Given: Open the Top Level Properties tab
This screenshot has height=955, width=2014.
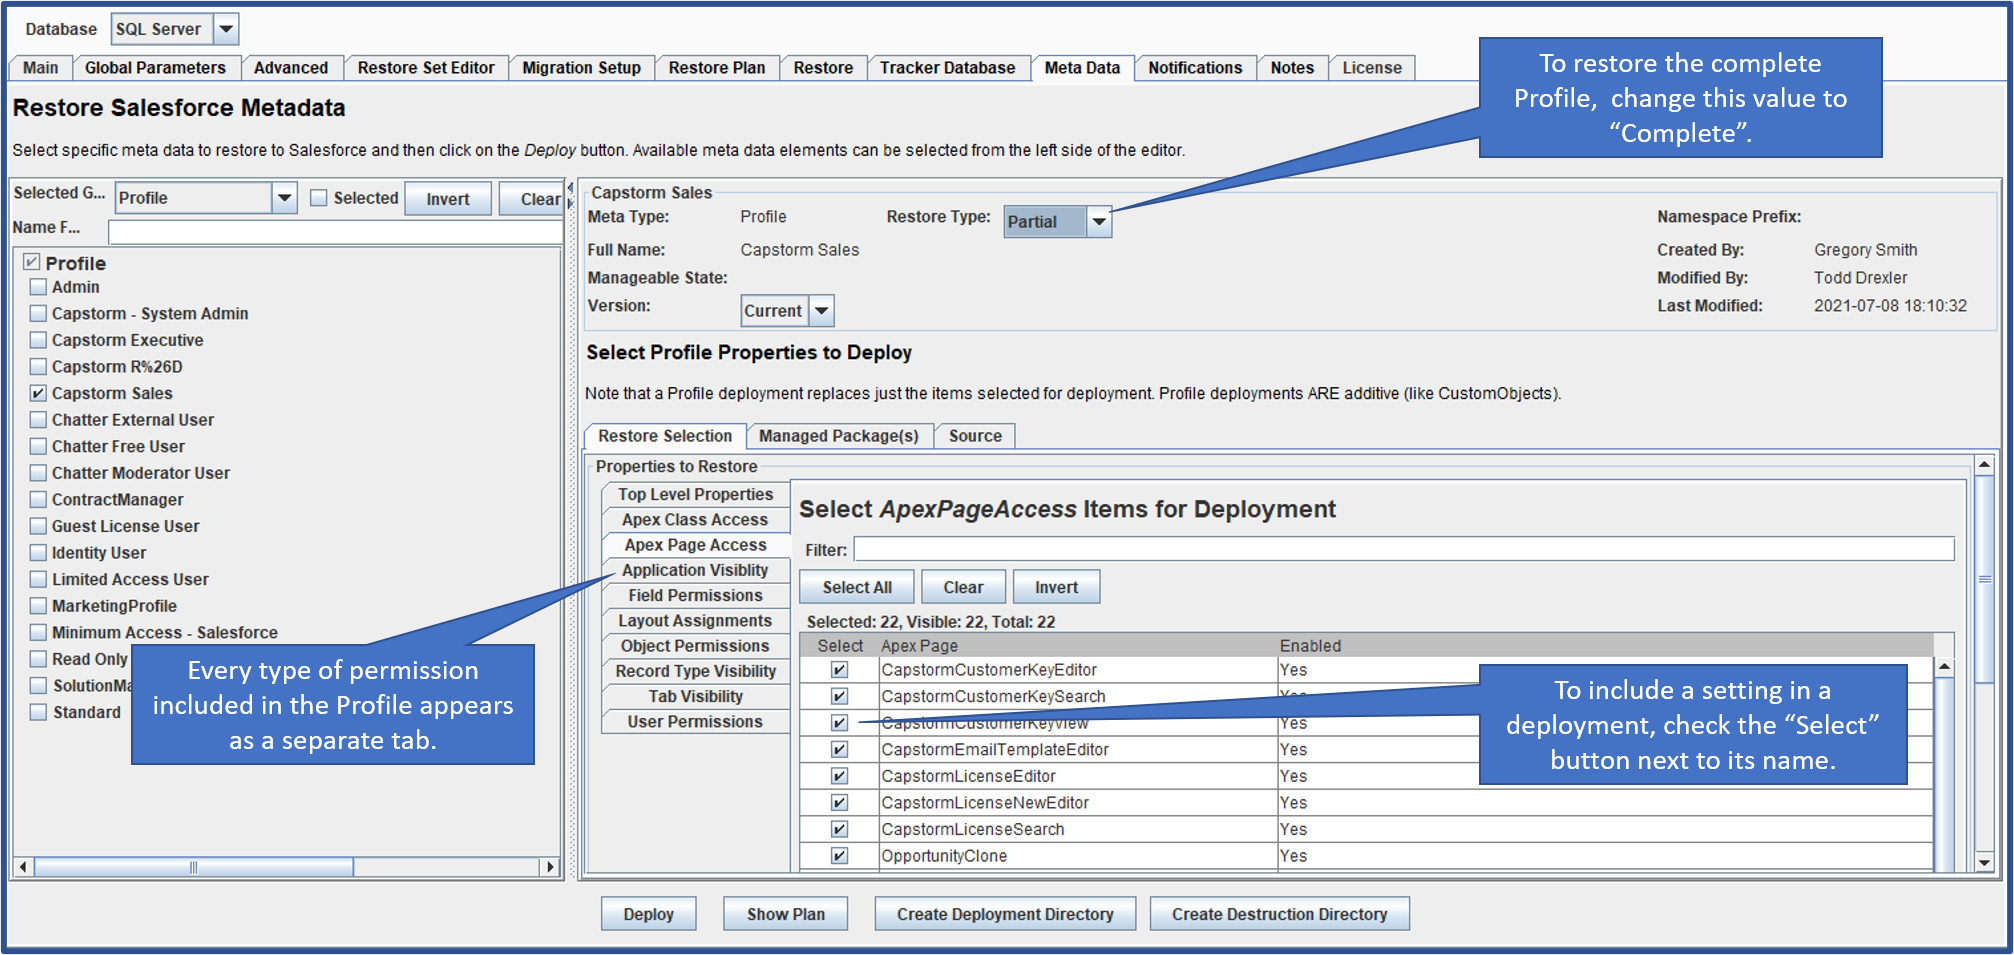Looking at the screenshot, I should point(695,494).
